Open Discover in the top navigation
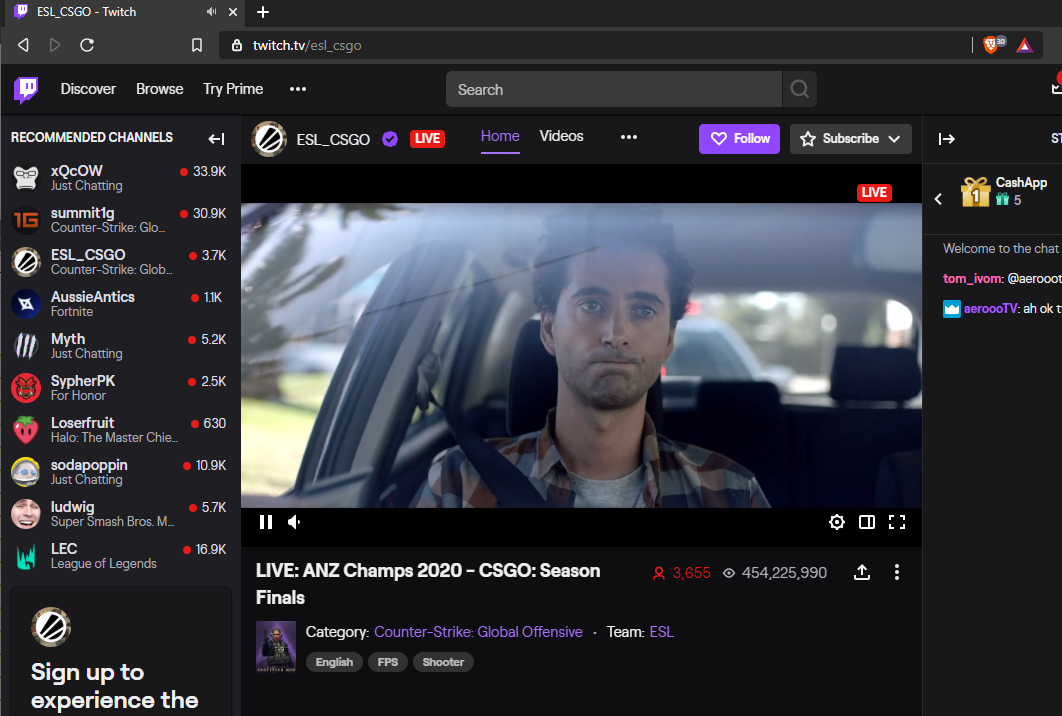 coord(88,89)
